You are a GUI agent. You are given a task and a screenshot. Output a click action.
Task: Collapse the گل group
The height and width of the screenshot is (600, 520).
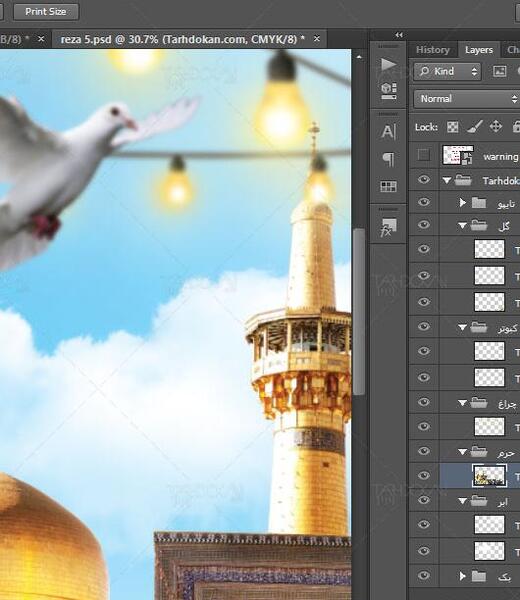462,226
